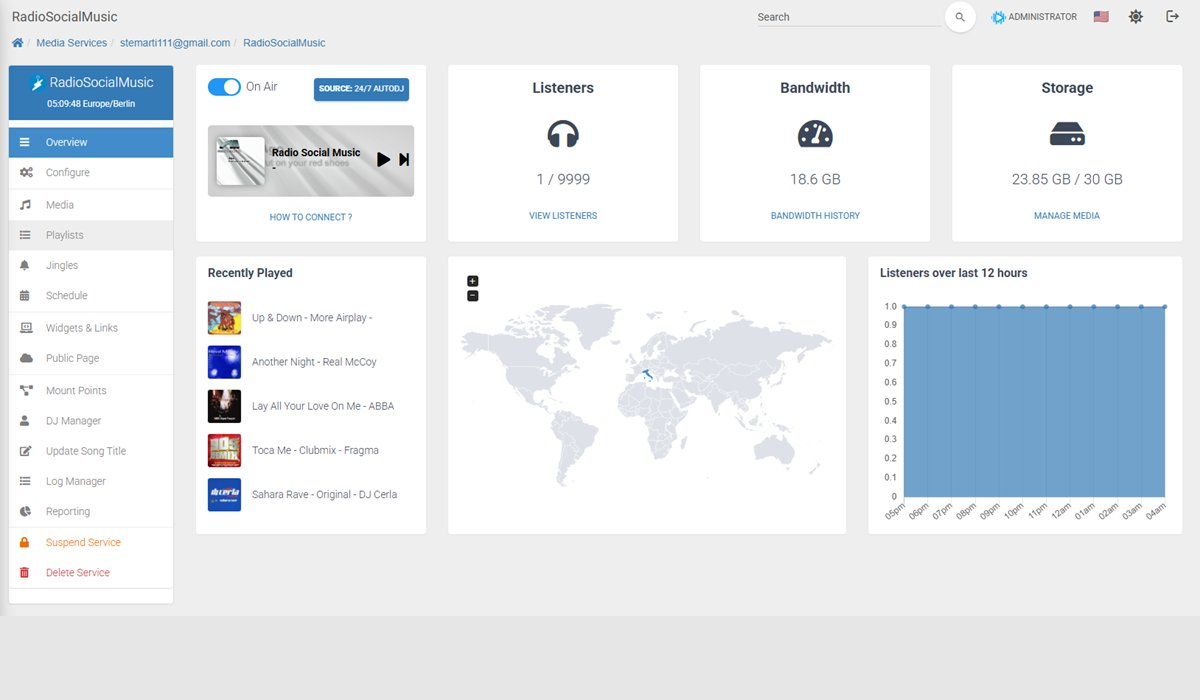
Task: Skip to next track in player
Action: tap(404, 159)
